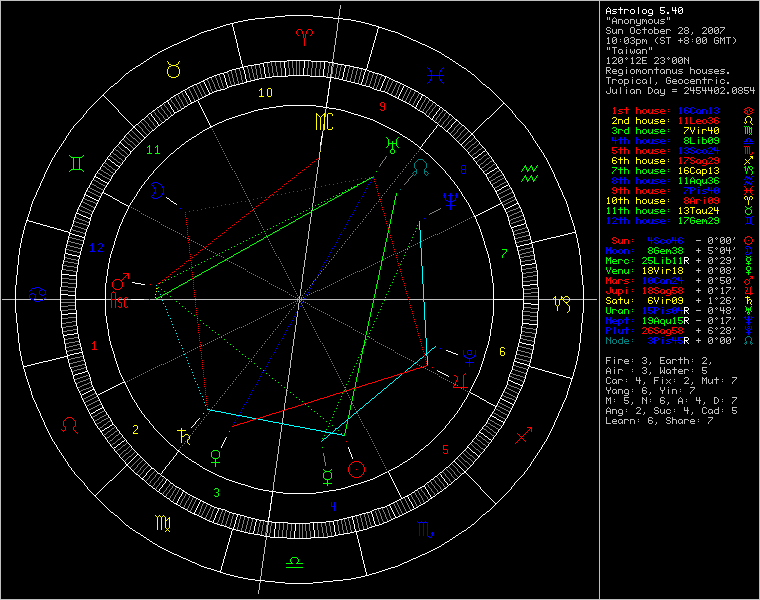Click the red Sun symbol in the chart

(356, 469)
